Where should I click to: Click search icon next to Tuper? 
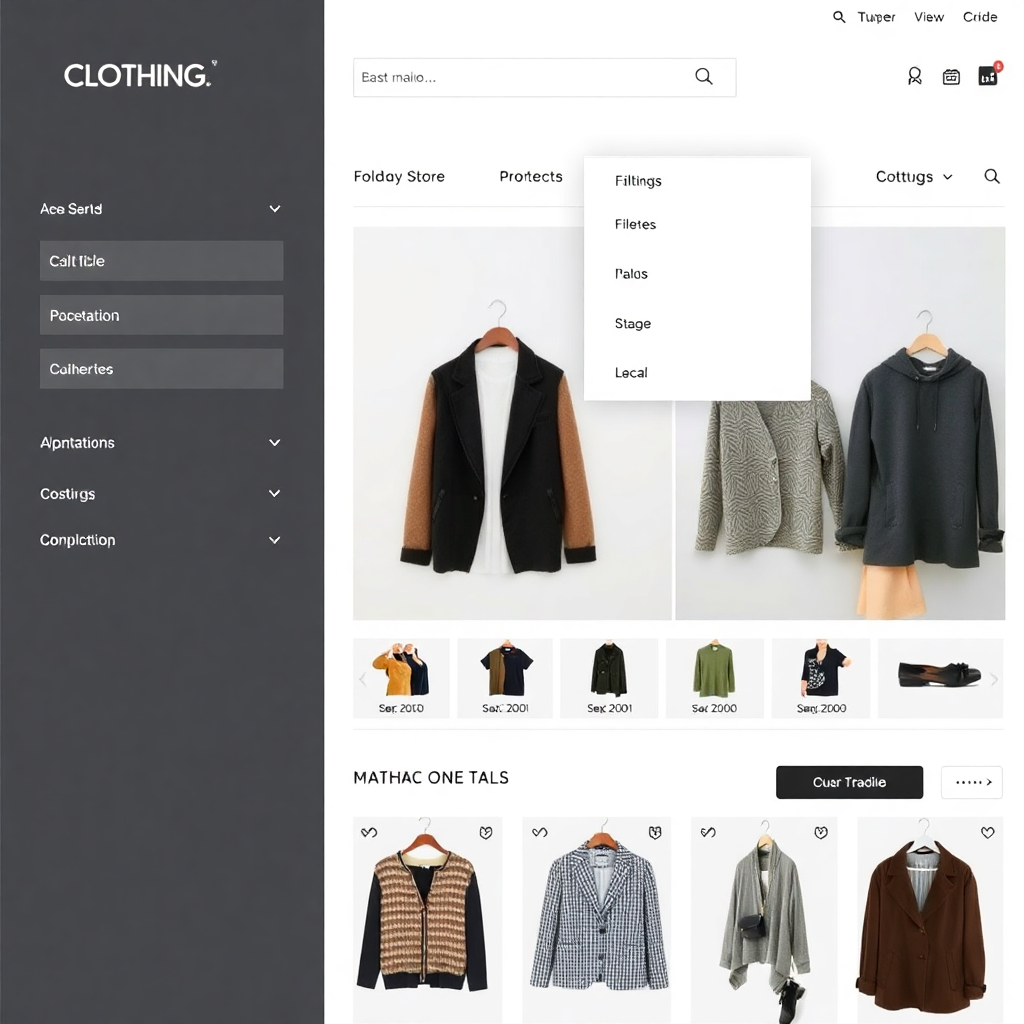coord(839,17)
